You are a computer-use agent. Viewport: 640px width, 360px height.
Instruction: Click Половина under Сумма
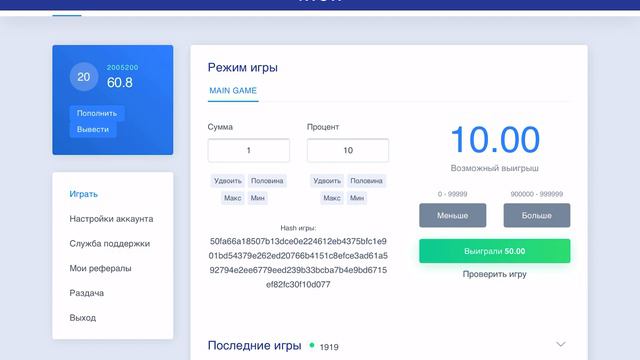coord(267,181)
